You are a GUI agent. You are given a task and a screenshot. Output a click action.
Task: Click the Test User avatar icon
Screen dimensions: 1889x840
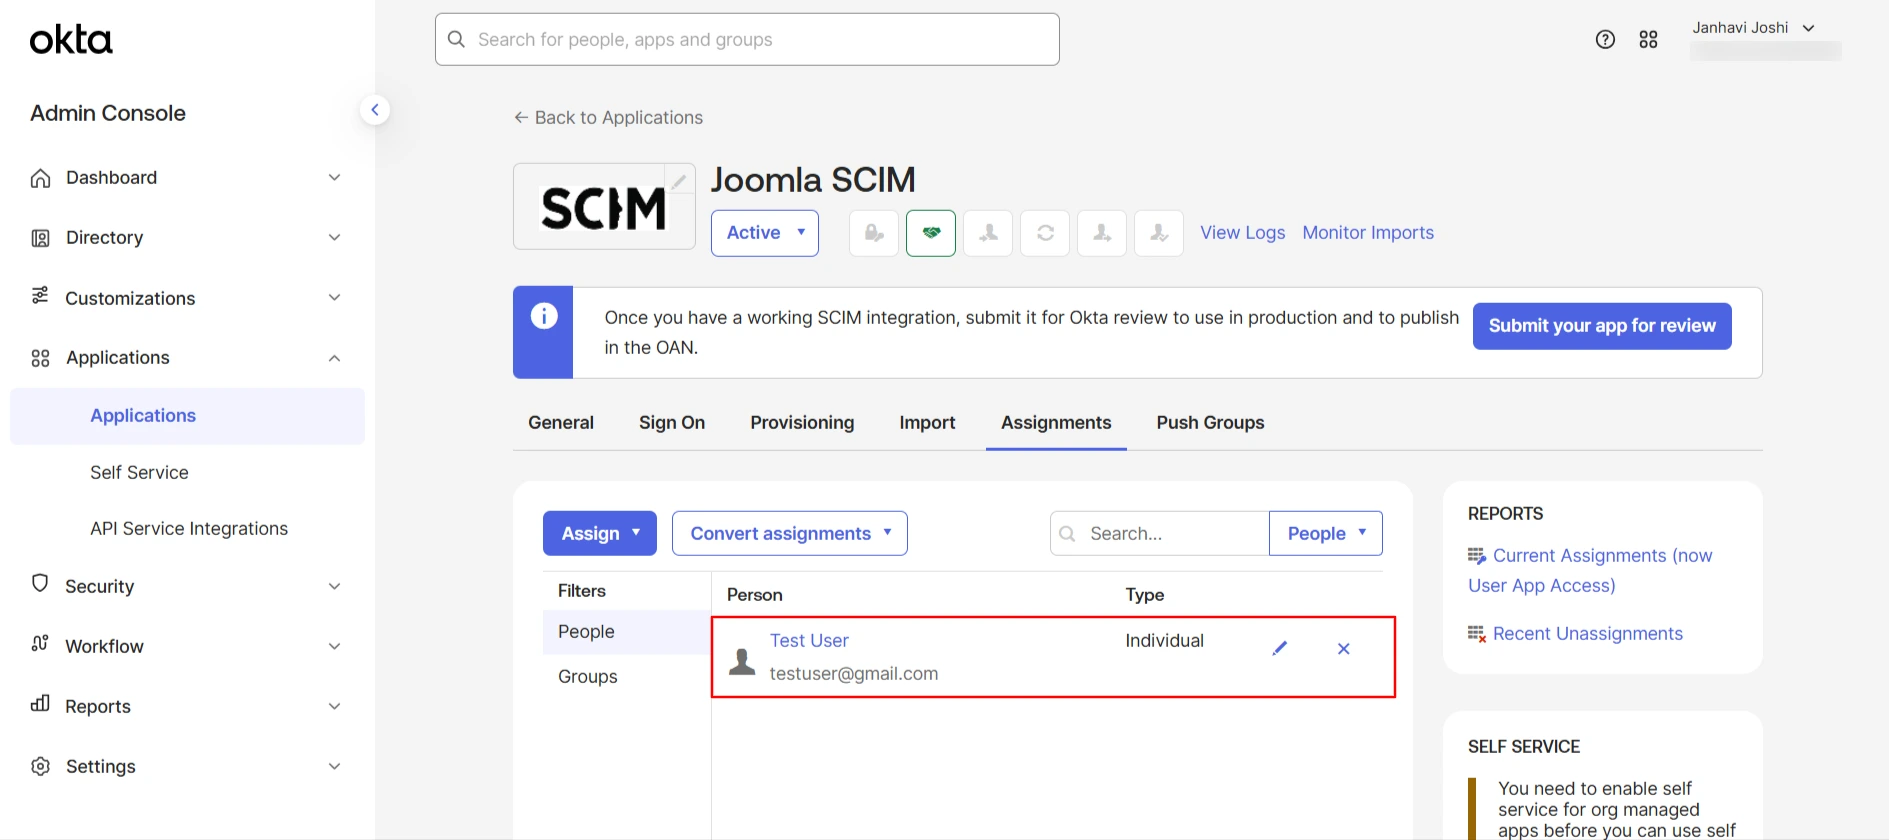742,661
